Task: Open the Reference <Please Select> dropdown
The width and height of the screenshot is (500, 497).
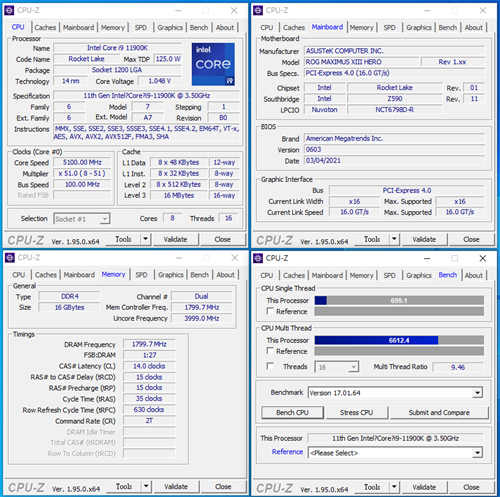Action: [395, 453]
